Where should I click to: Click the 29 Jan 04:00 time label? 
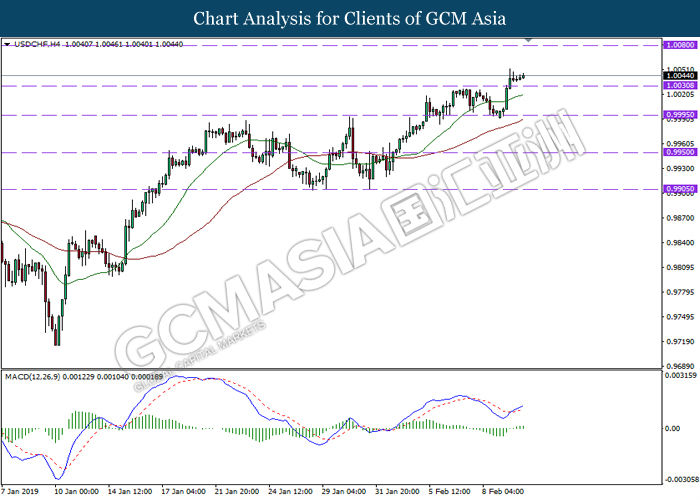tap(344, 492)
